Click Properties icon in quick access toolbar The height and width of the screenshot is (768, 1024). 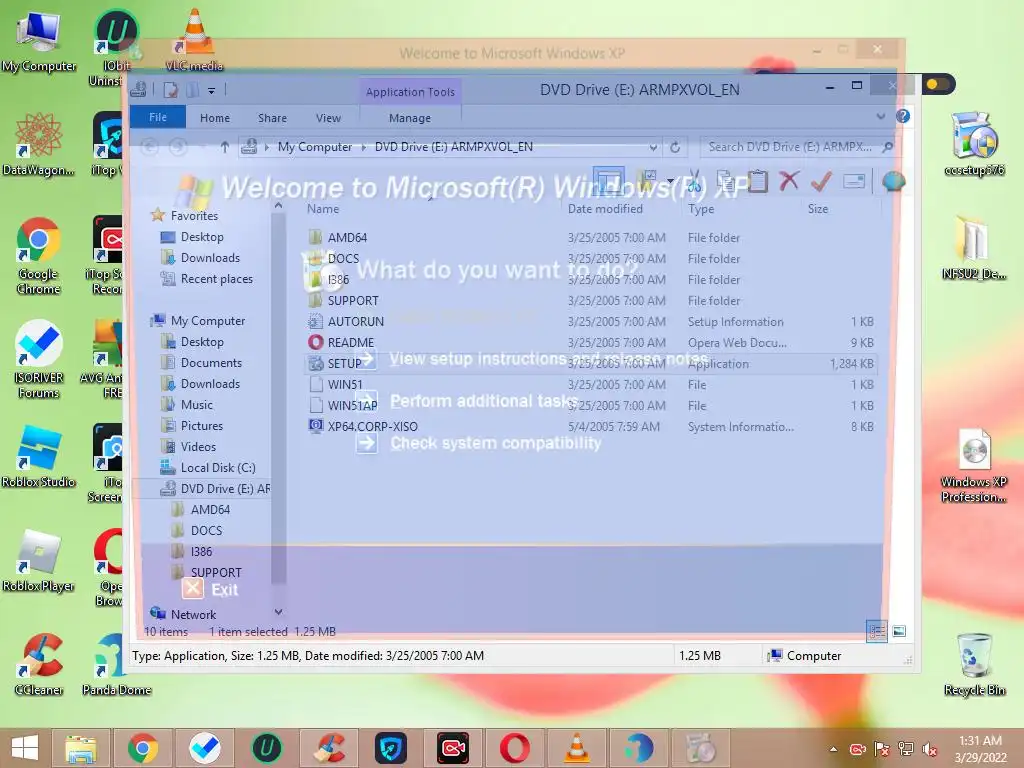(x=170, y=89)
